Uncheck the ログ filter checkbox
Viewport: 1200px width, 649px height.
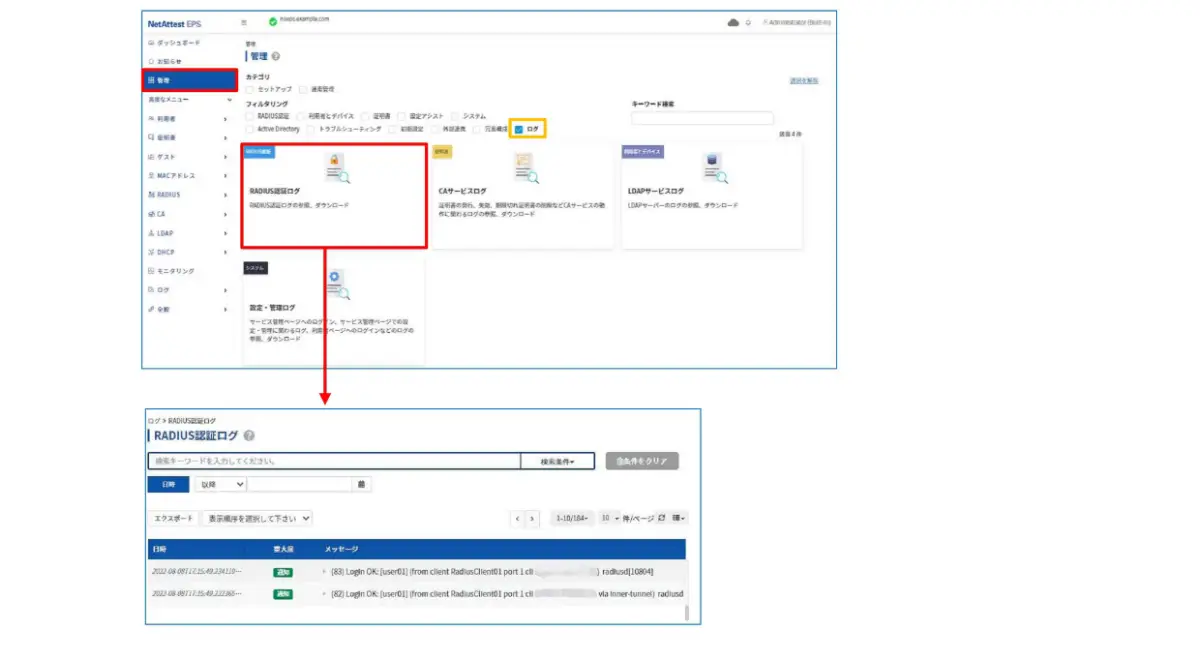(x=519, y=129)
